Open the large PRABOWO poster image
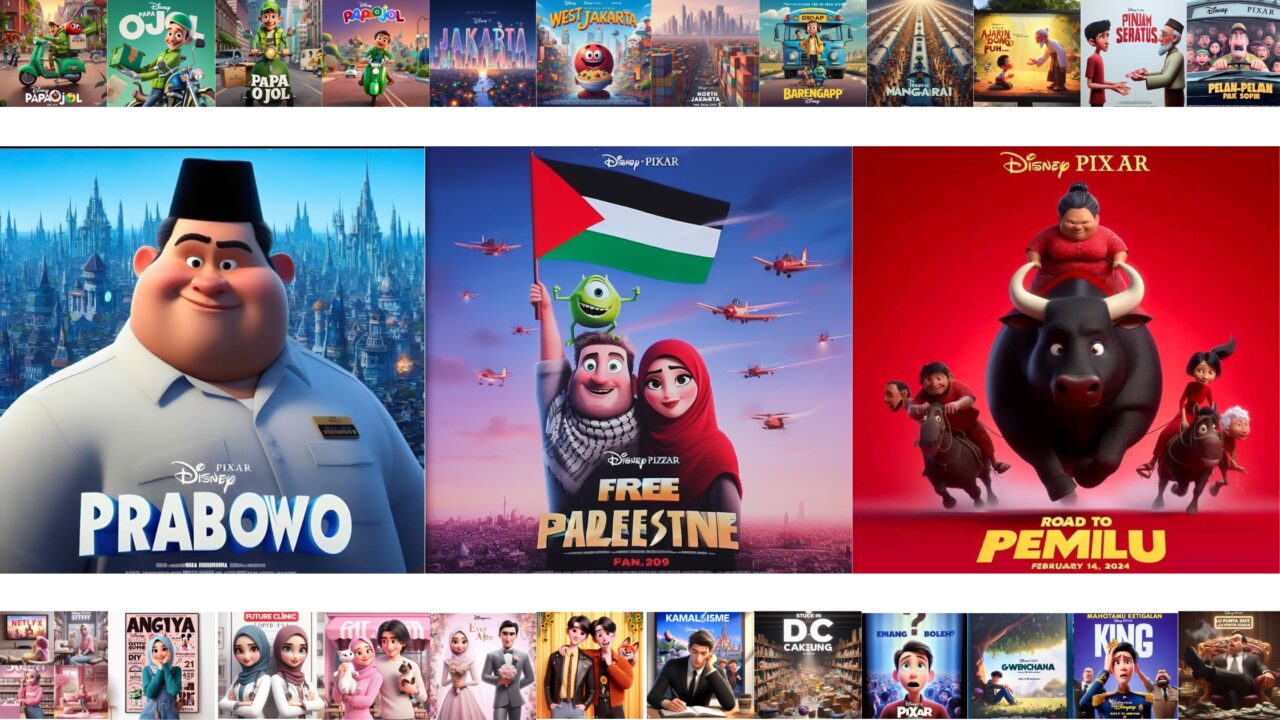The image size is (1280, 720). click(x=212, y=360)
